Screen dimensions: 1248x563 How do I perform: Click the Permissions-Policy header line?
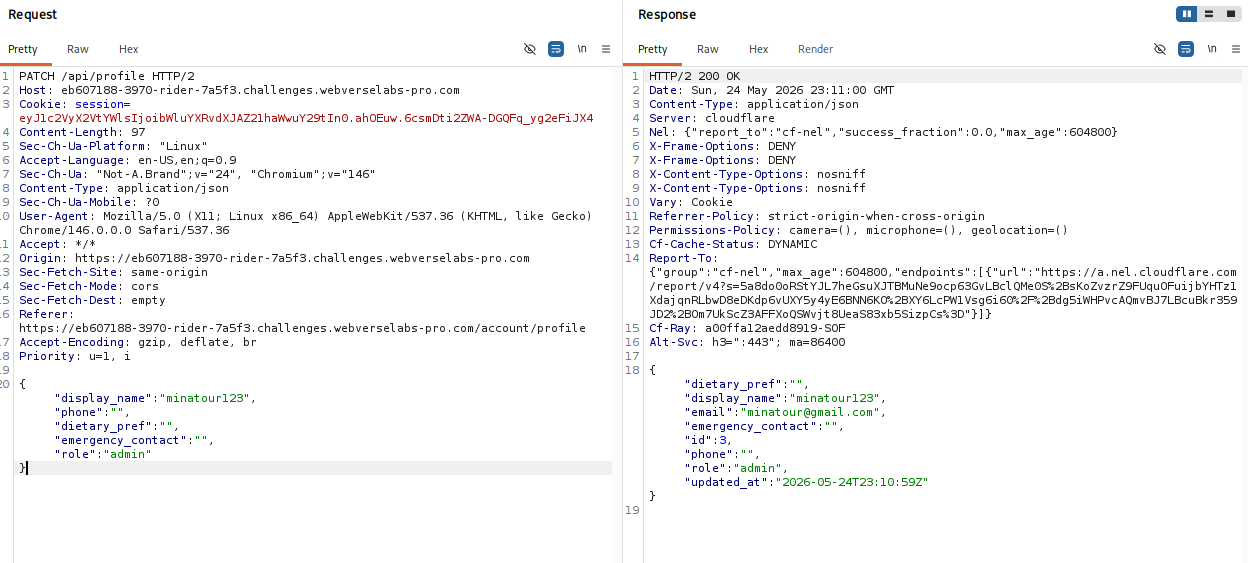coord(859,230)
